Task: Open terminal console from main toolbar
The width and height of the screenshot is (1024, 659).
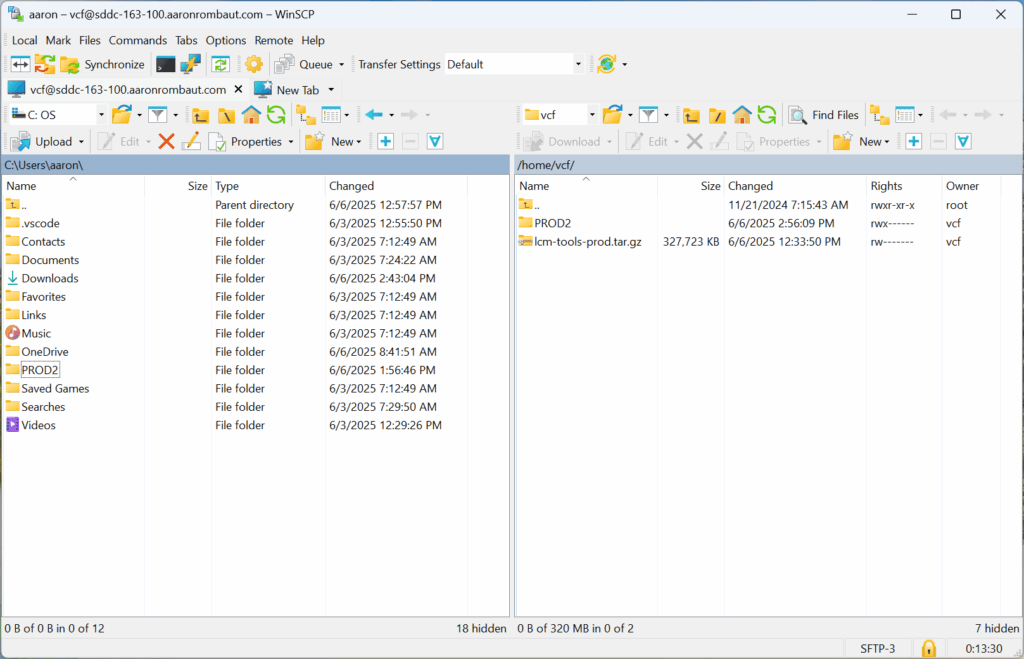Action: tap(165, 64)
